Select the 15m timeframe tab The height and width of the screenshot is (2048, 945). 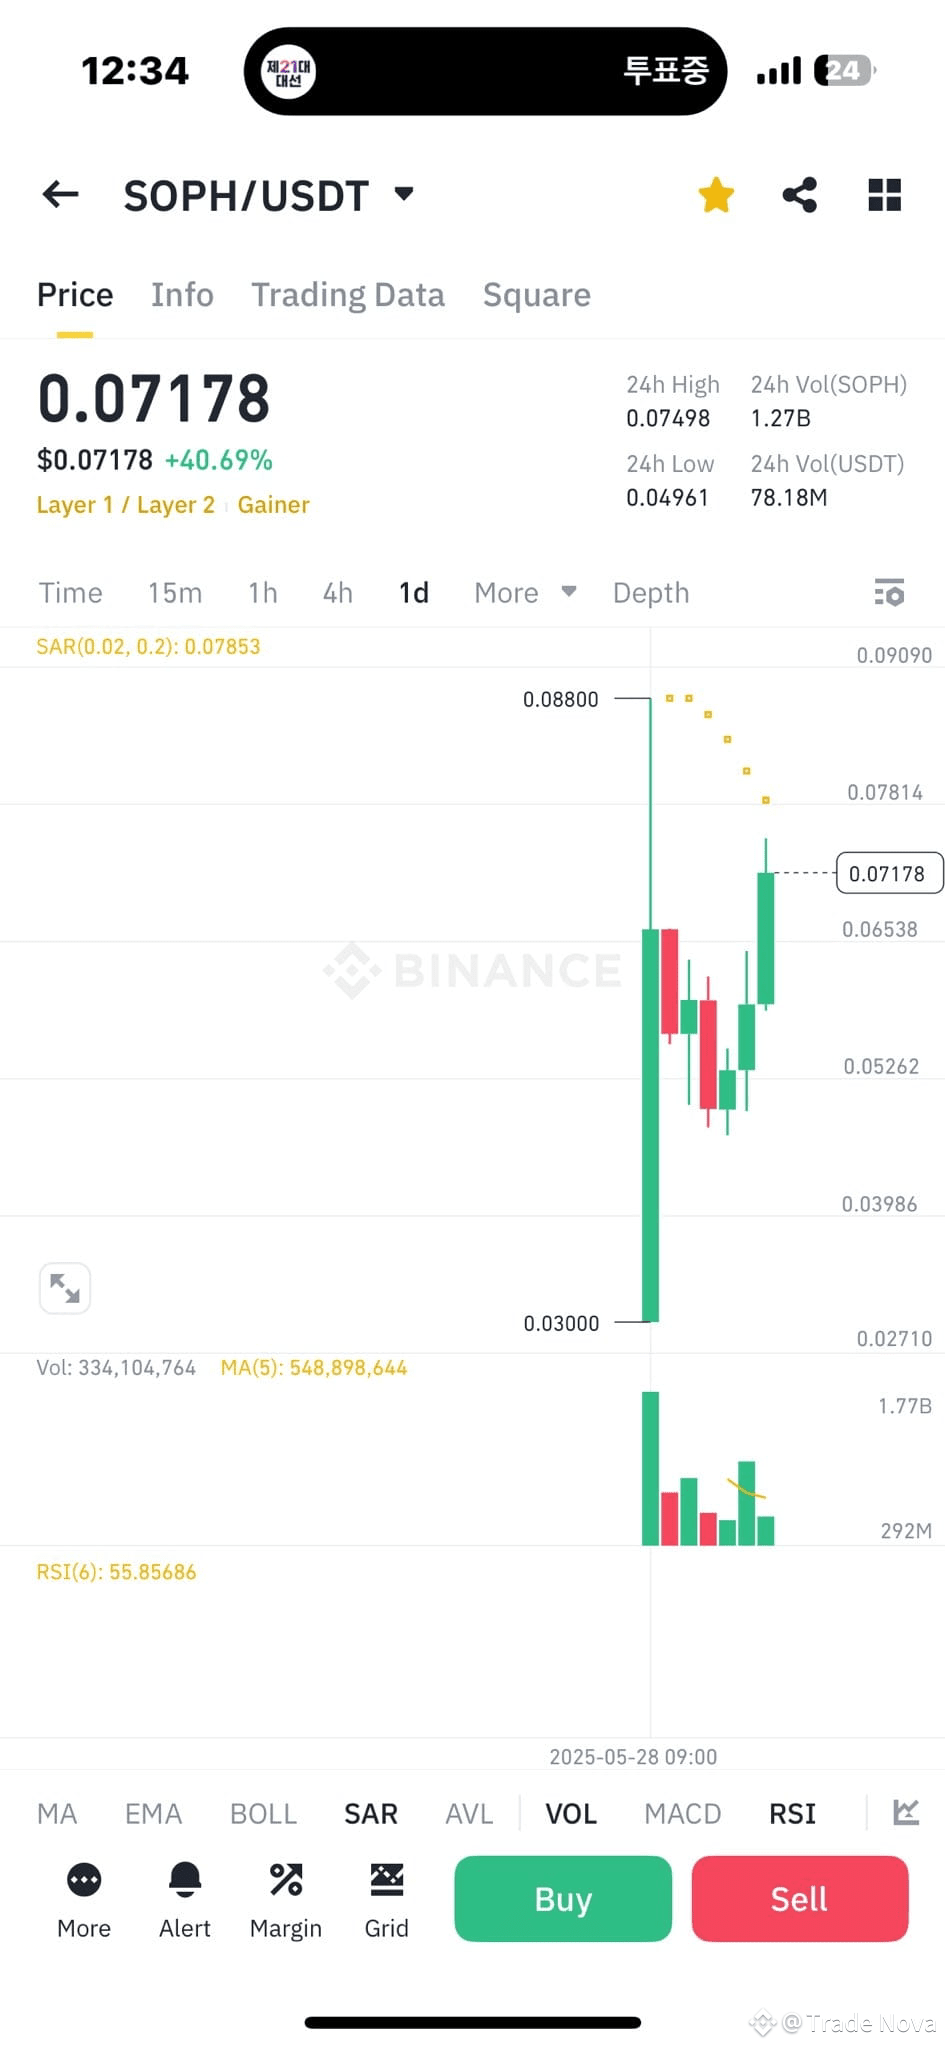[x=174, y=592]
